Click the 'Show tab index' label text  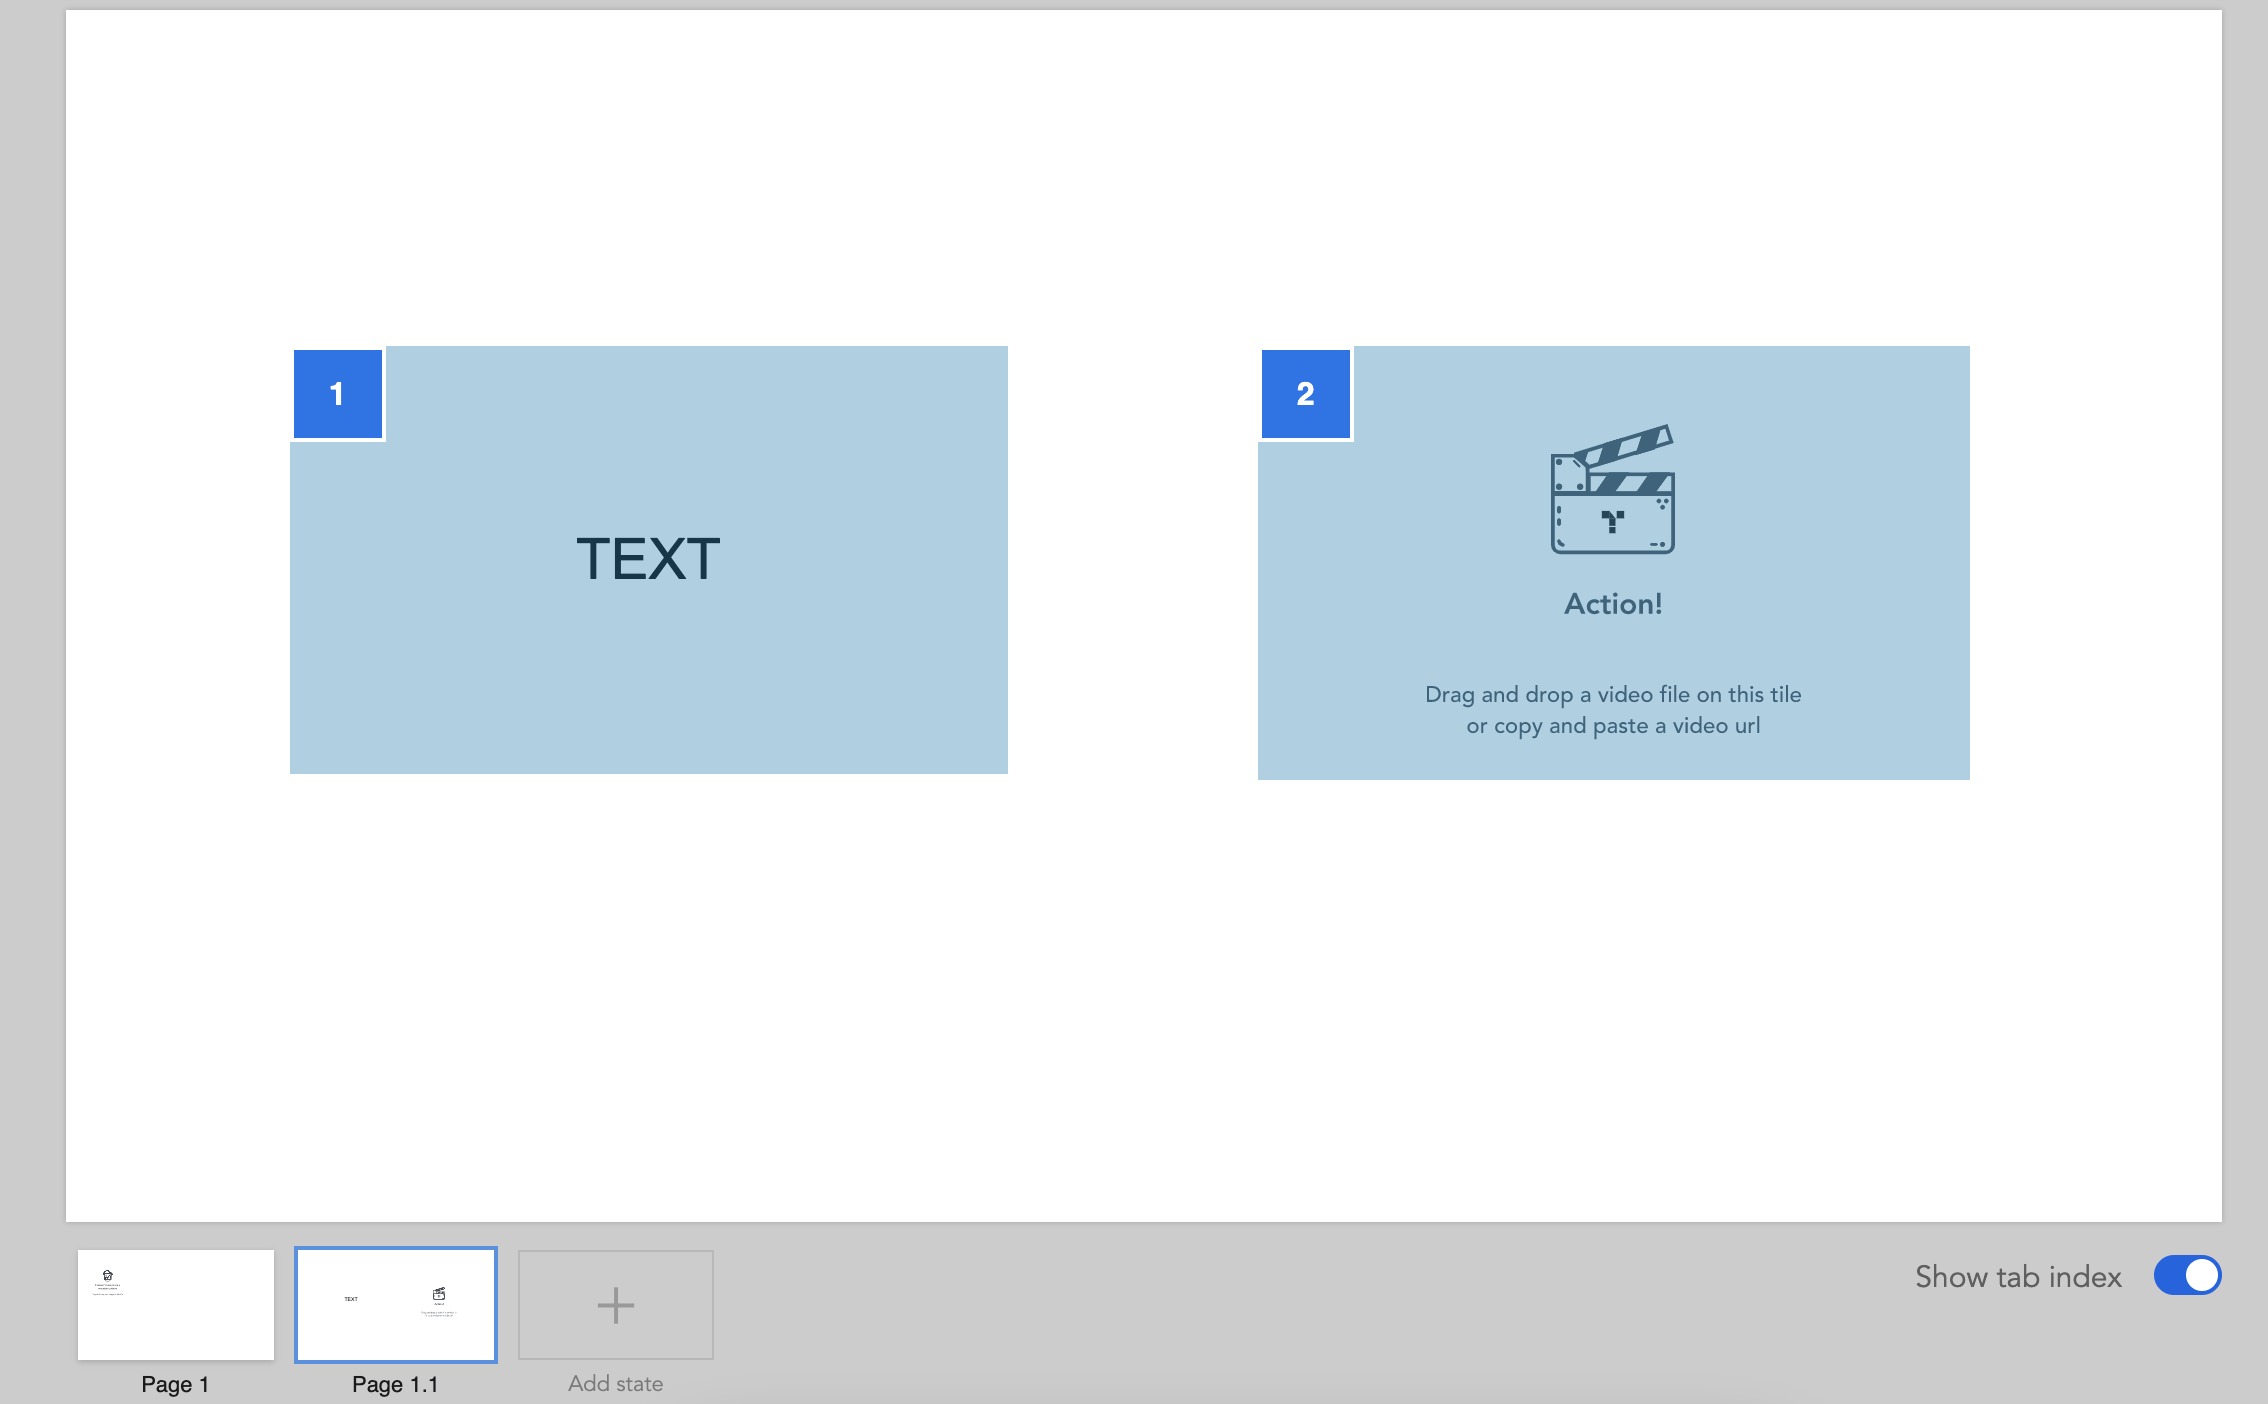coord(2017,1277)
